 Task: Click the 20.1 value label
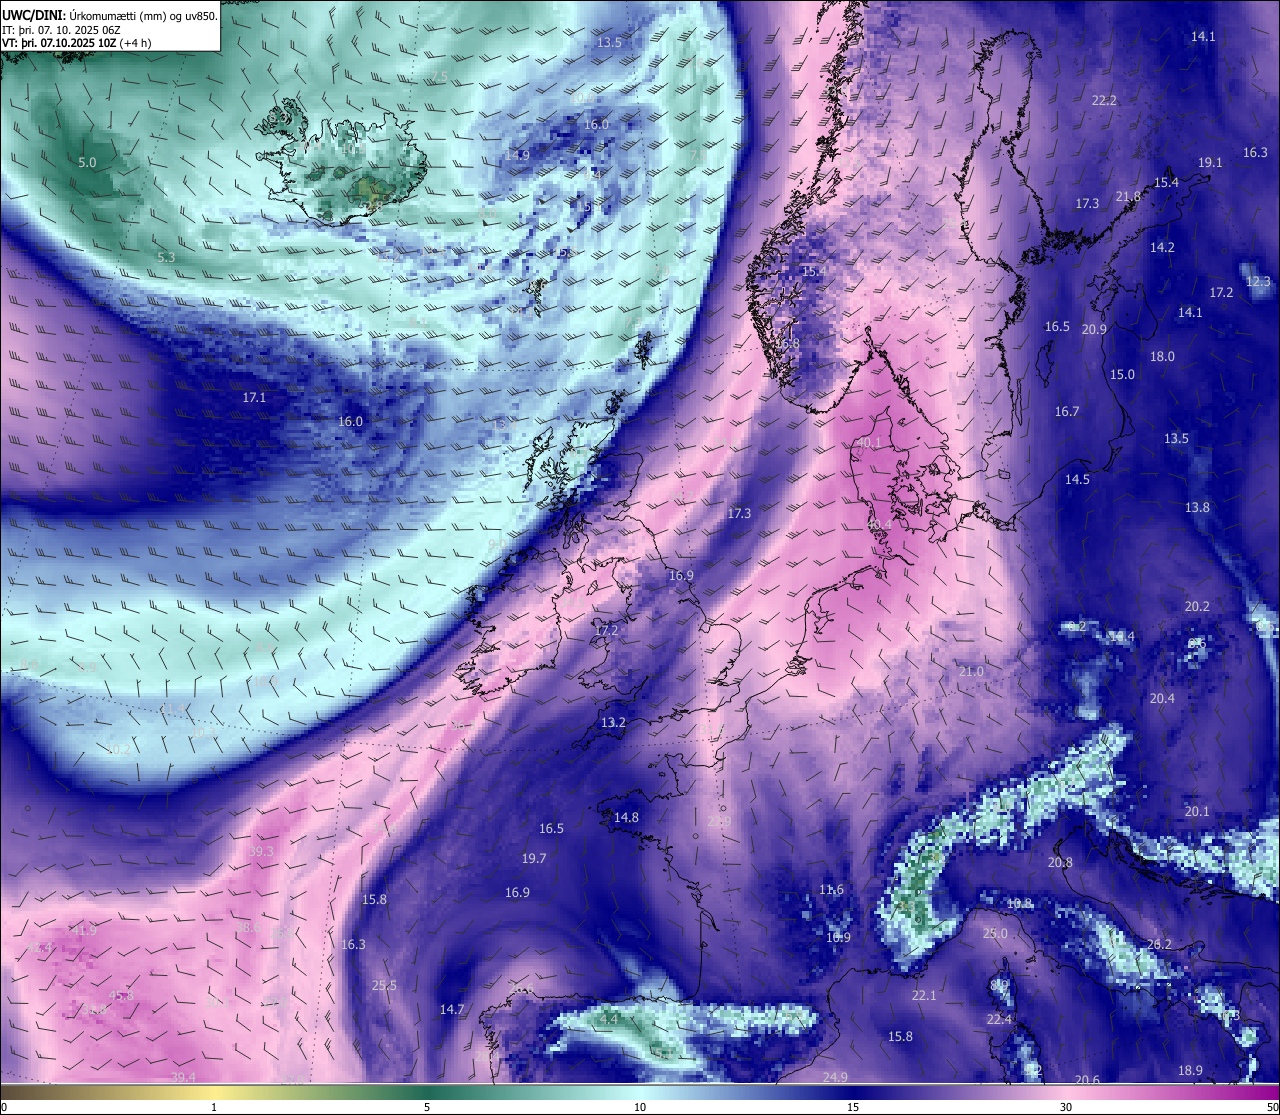[1197, 811]
